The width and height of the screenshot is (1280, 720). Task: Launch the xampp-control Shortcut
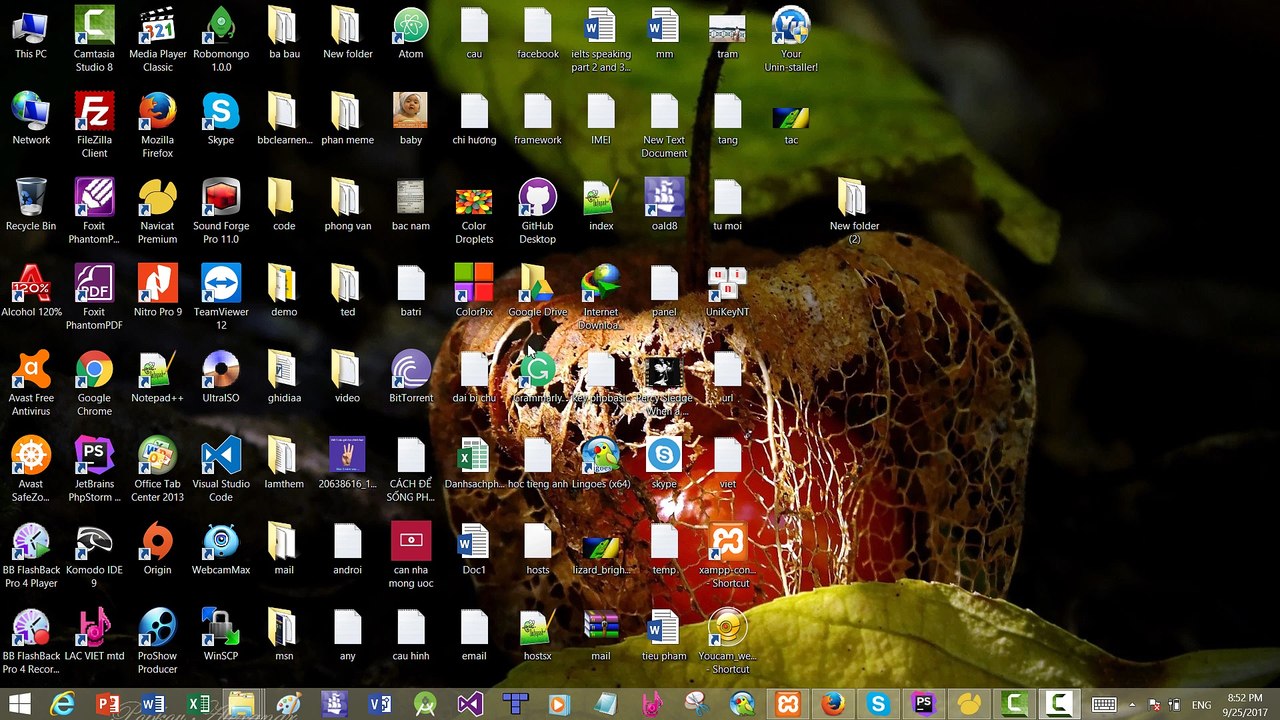pos(728,555)
